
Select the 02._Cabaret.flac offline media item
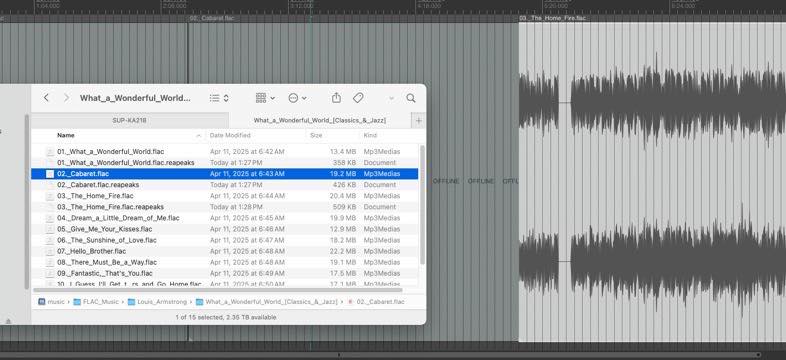pyautogui.click(x=353, y=182)
